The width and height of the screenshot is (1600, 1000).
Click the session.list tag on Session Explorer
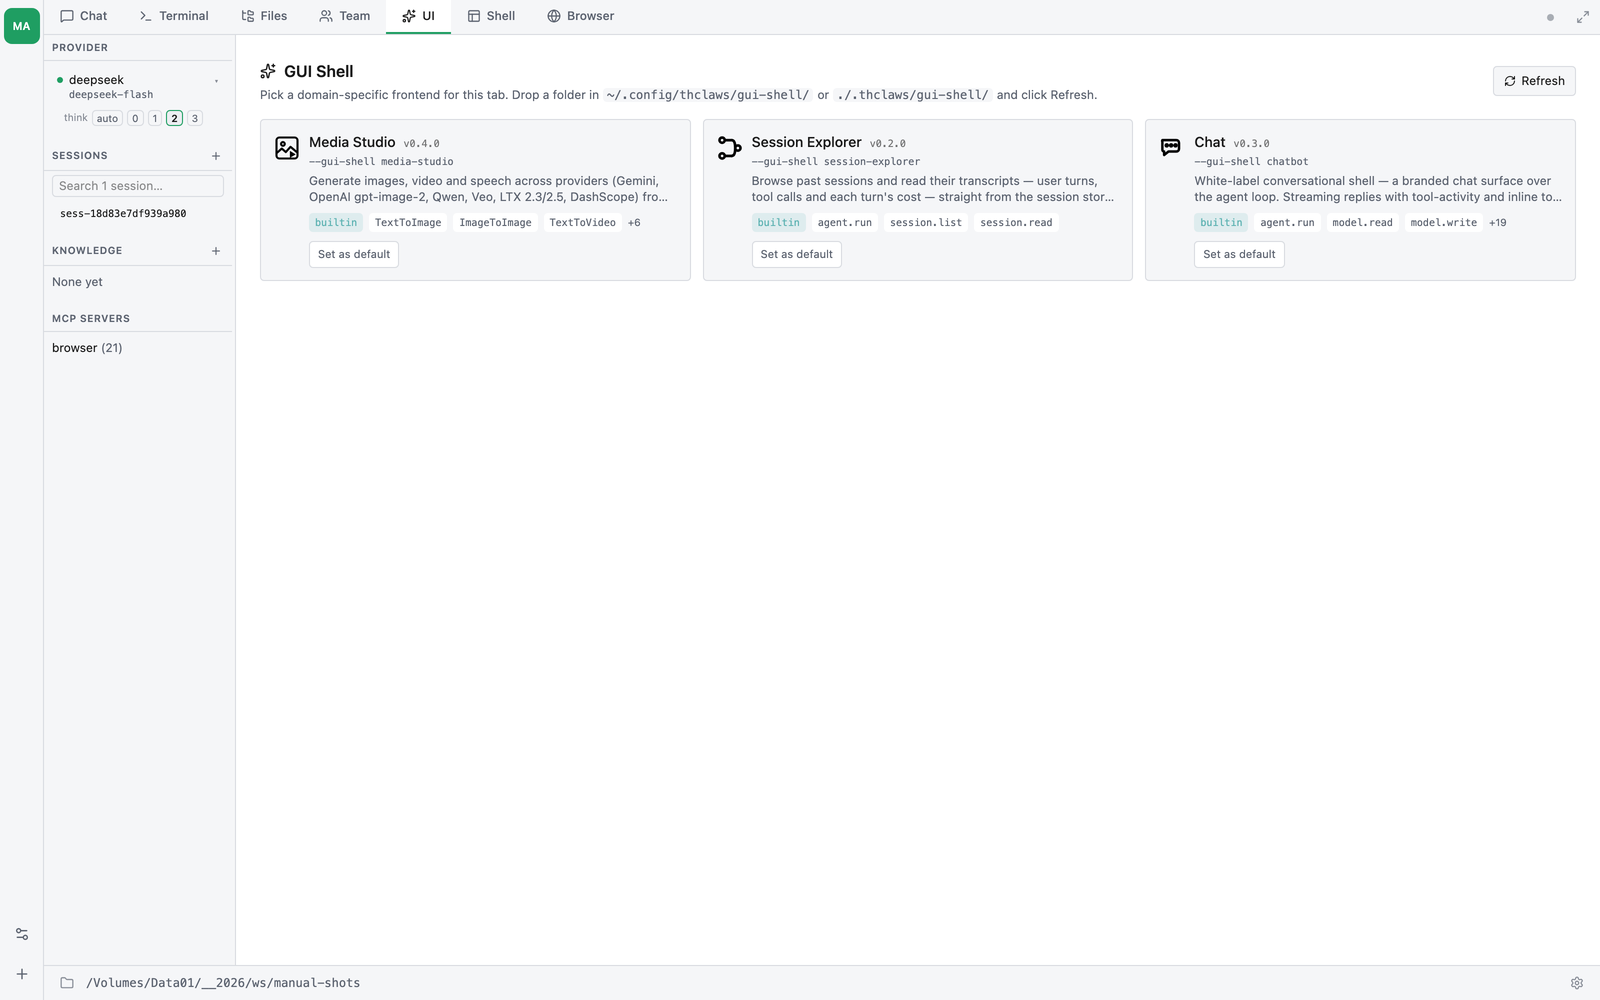pyautogui.click(x=926, y=223)
